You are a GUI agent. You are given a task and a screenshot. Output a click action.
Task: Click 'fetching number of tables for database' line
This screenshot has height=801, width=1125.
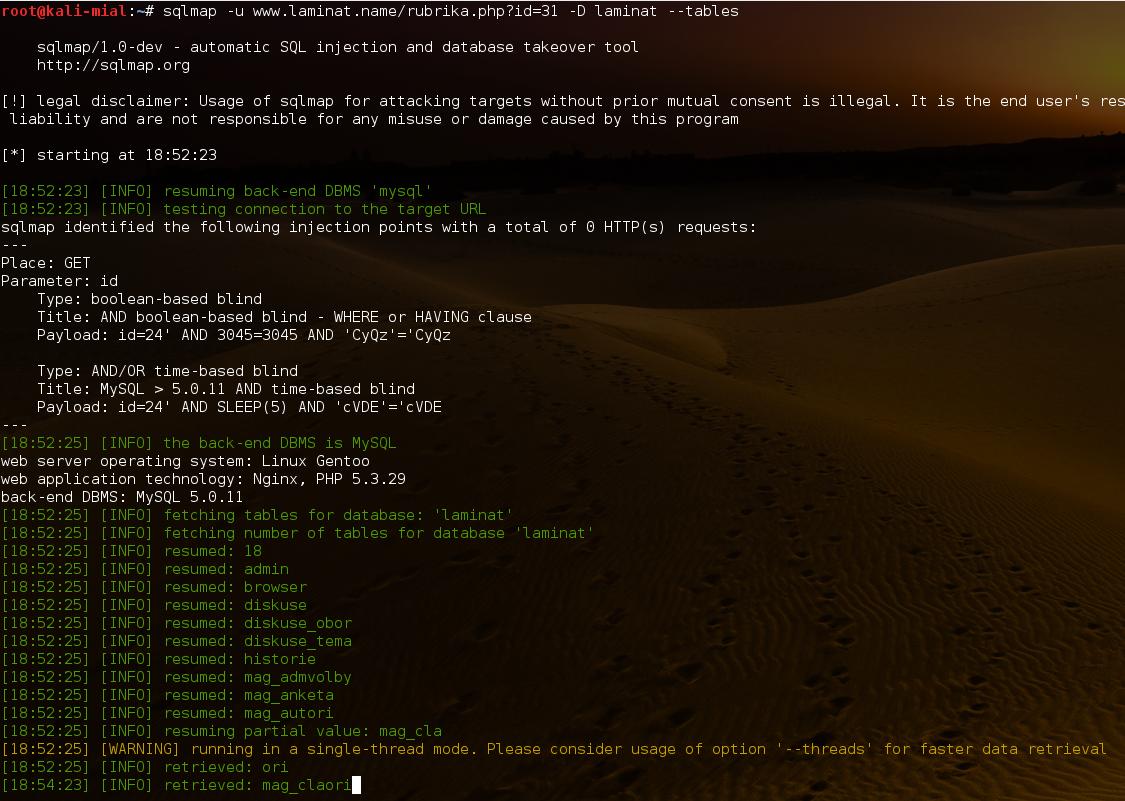(x=298, y=533)
